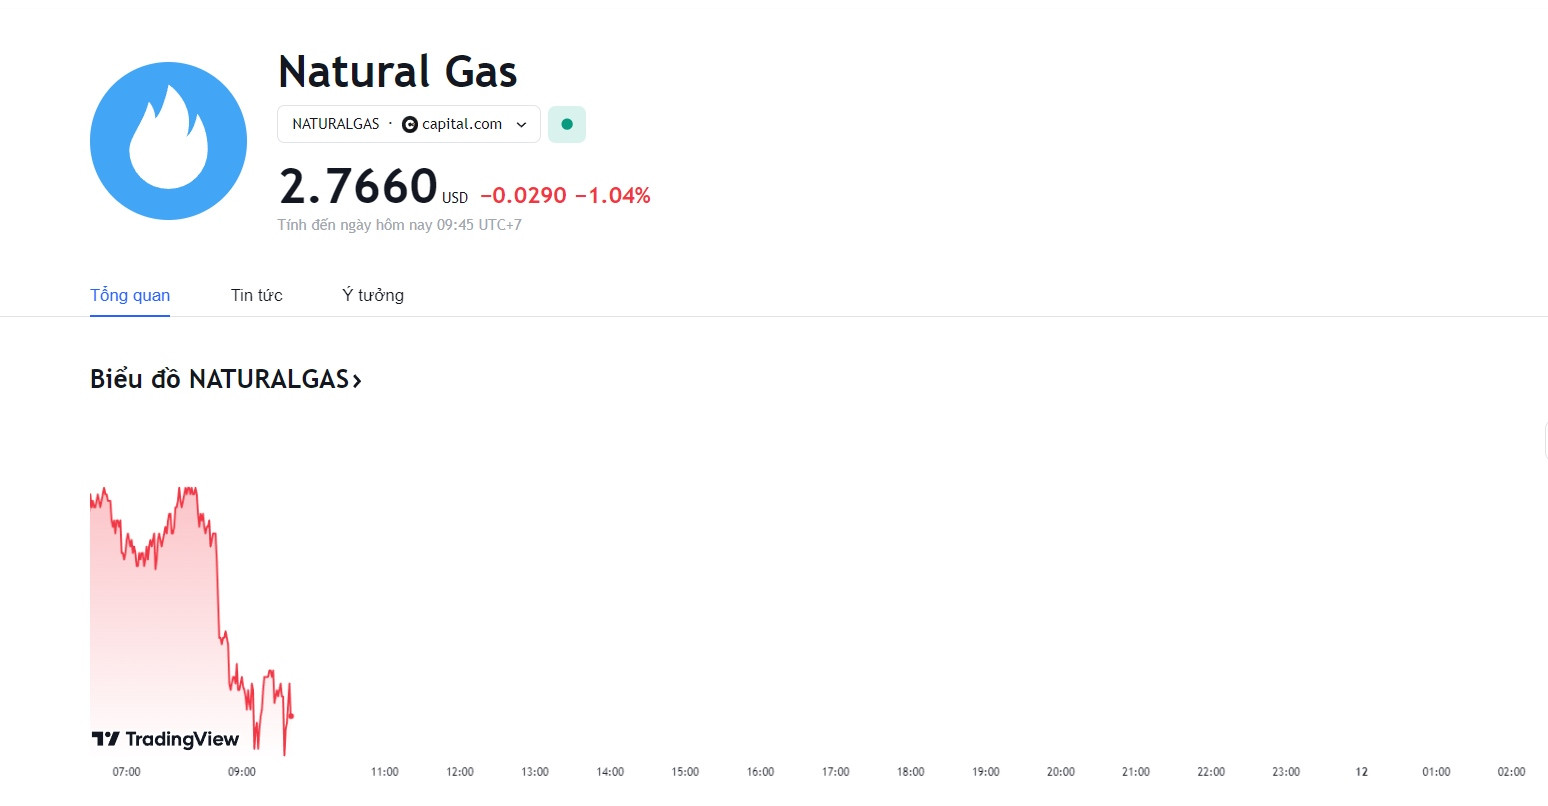Screen dimensions: 1548x806
Task: Open the Biểu đồ NATURALGAS chart arrow
Action: tap(357, 380)
